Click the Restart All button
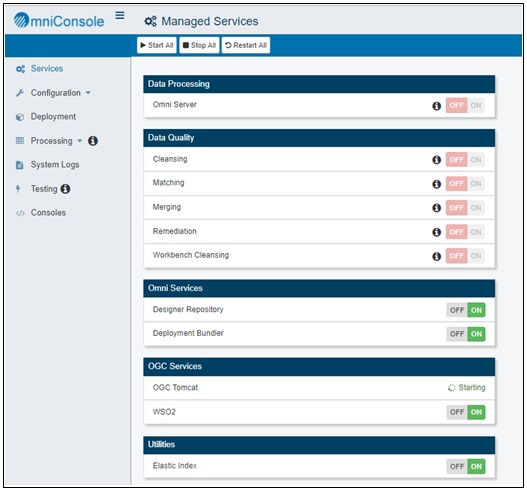 click(246, 45)
